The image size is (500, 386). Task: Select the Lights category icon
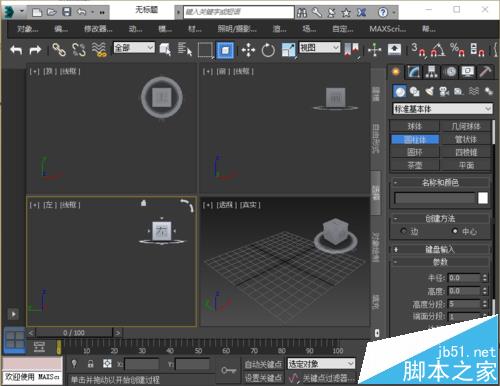tap(429, 91)
